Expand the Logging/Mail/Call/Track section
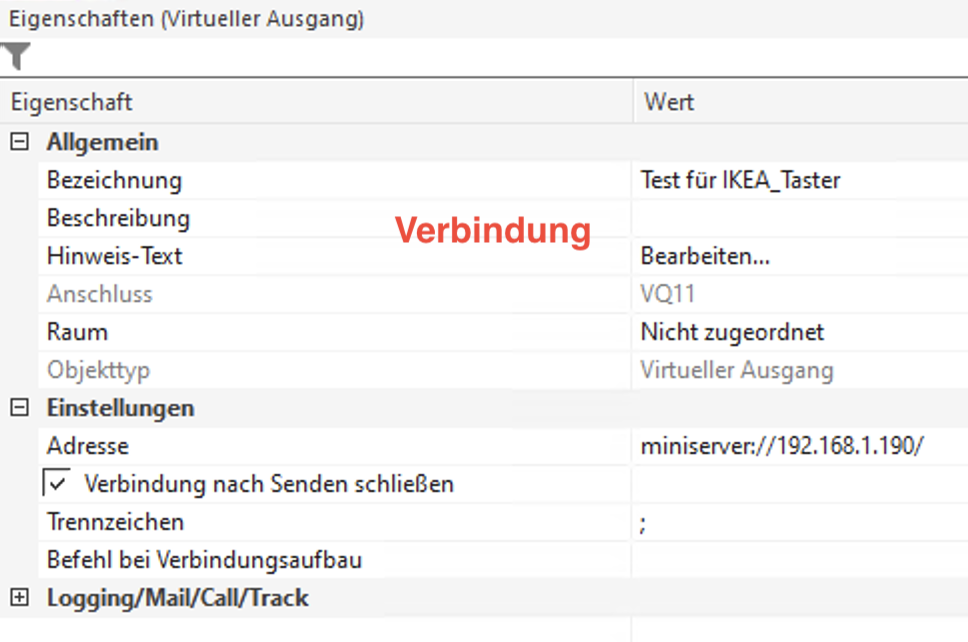This screenshot has width=968, height=642. click(x=19, y=598)
